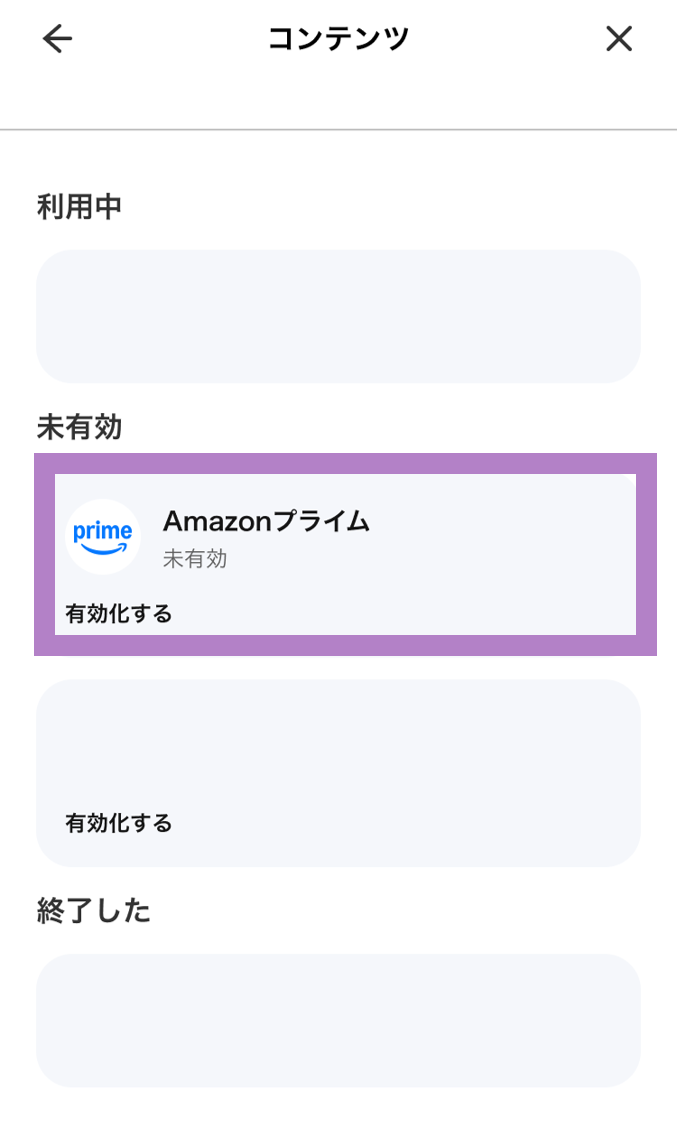Click the divider line below the header
This screenshot has height=1146, width=677.
(x=338, y=130)
